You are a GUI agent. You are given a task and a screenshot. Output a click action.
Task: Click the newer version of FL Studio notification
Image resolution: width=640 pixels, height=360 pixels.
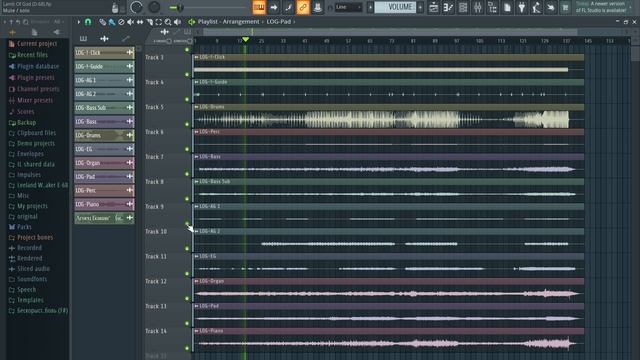pos(600,7)
